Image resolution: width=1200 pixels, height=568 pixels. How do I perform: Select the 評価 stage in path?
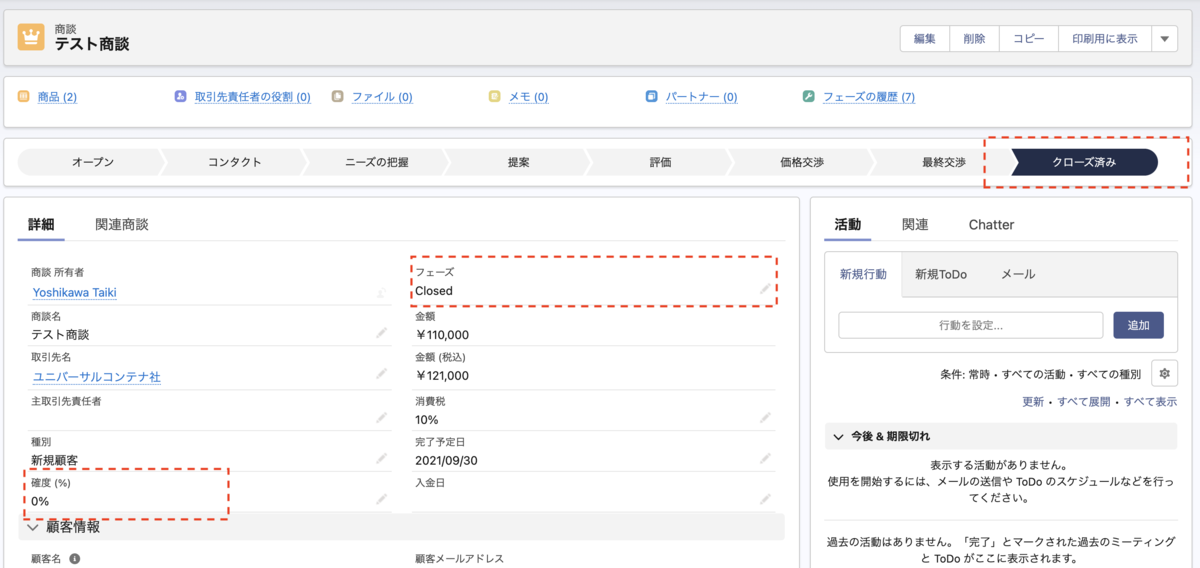[660, 162]
